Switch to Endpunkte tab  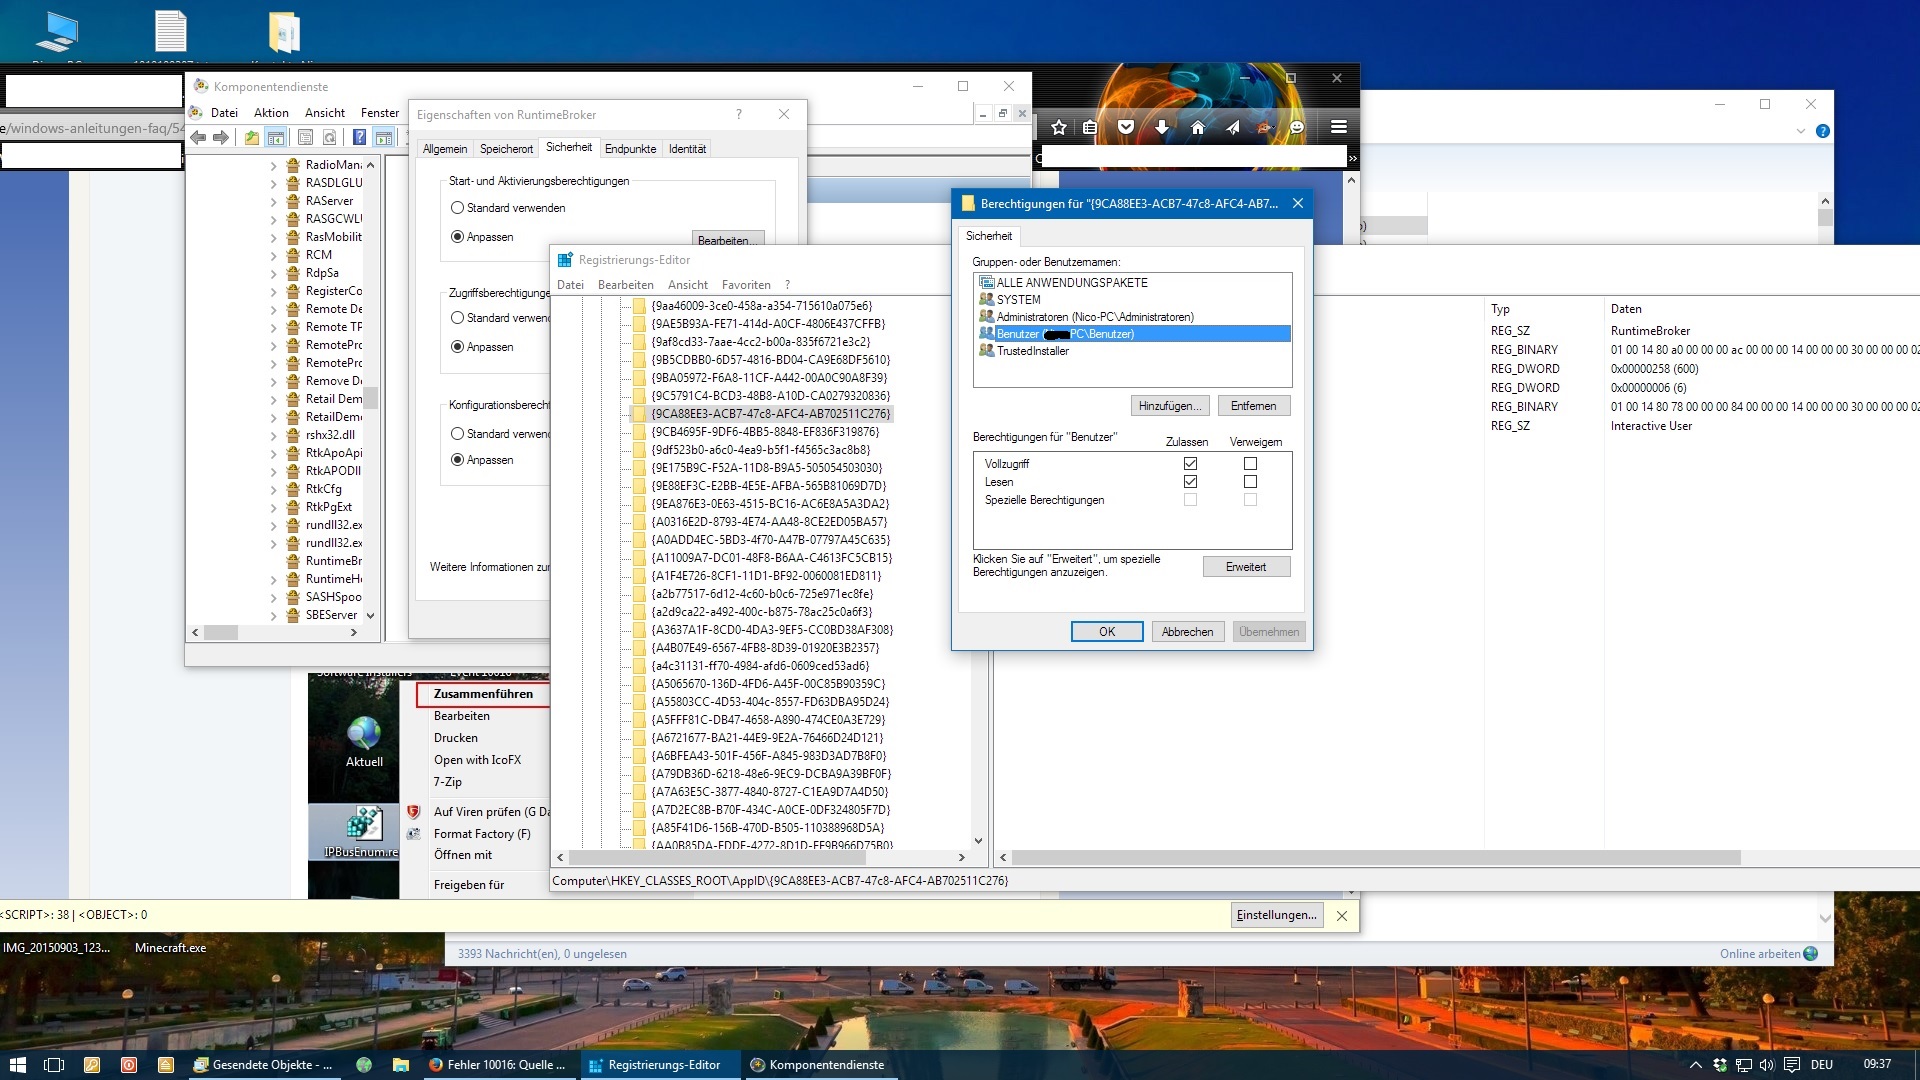coord(630,149)
